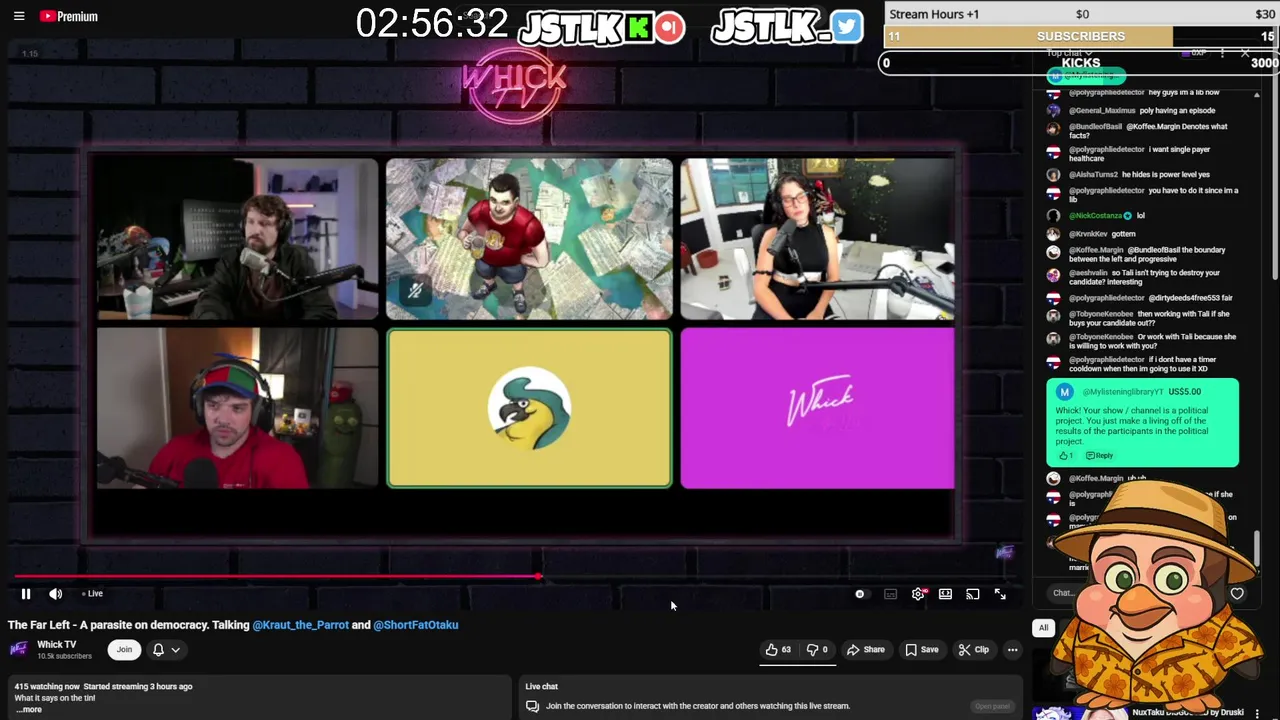1280x720 pixels.
Task: Select bearded man webcam tile
Action: 237,239
